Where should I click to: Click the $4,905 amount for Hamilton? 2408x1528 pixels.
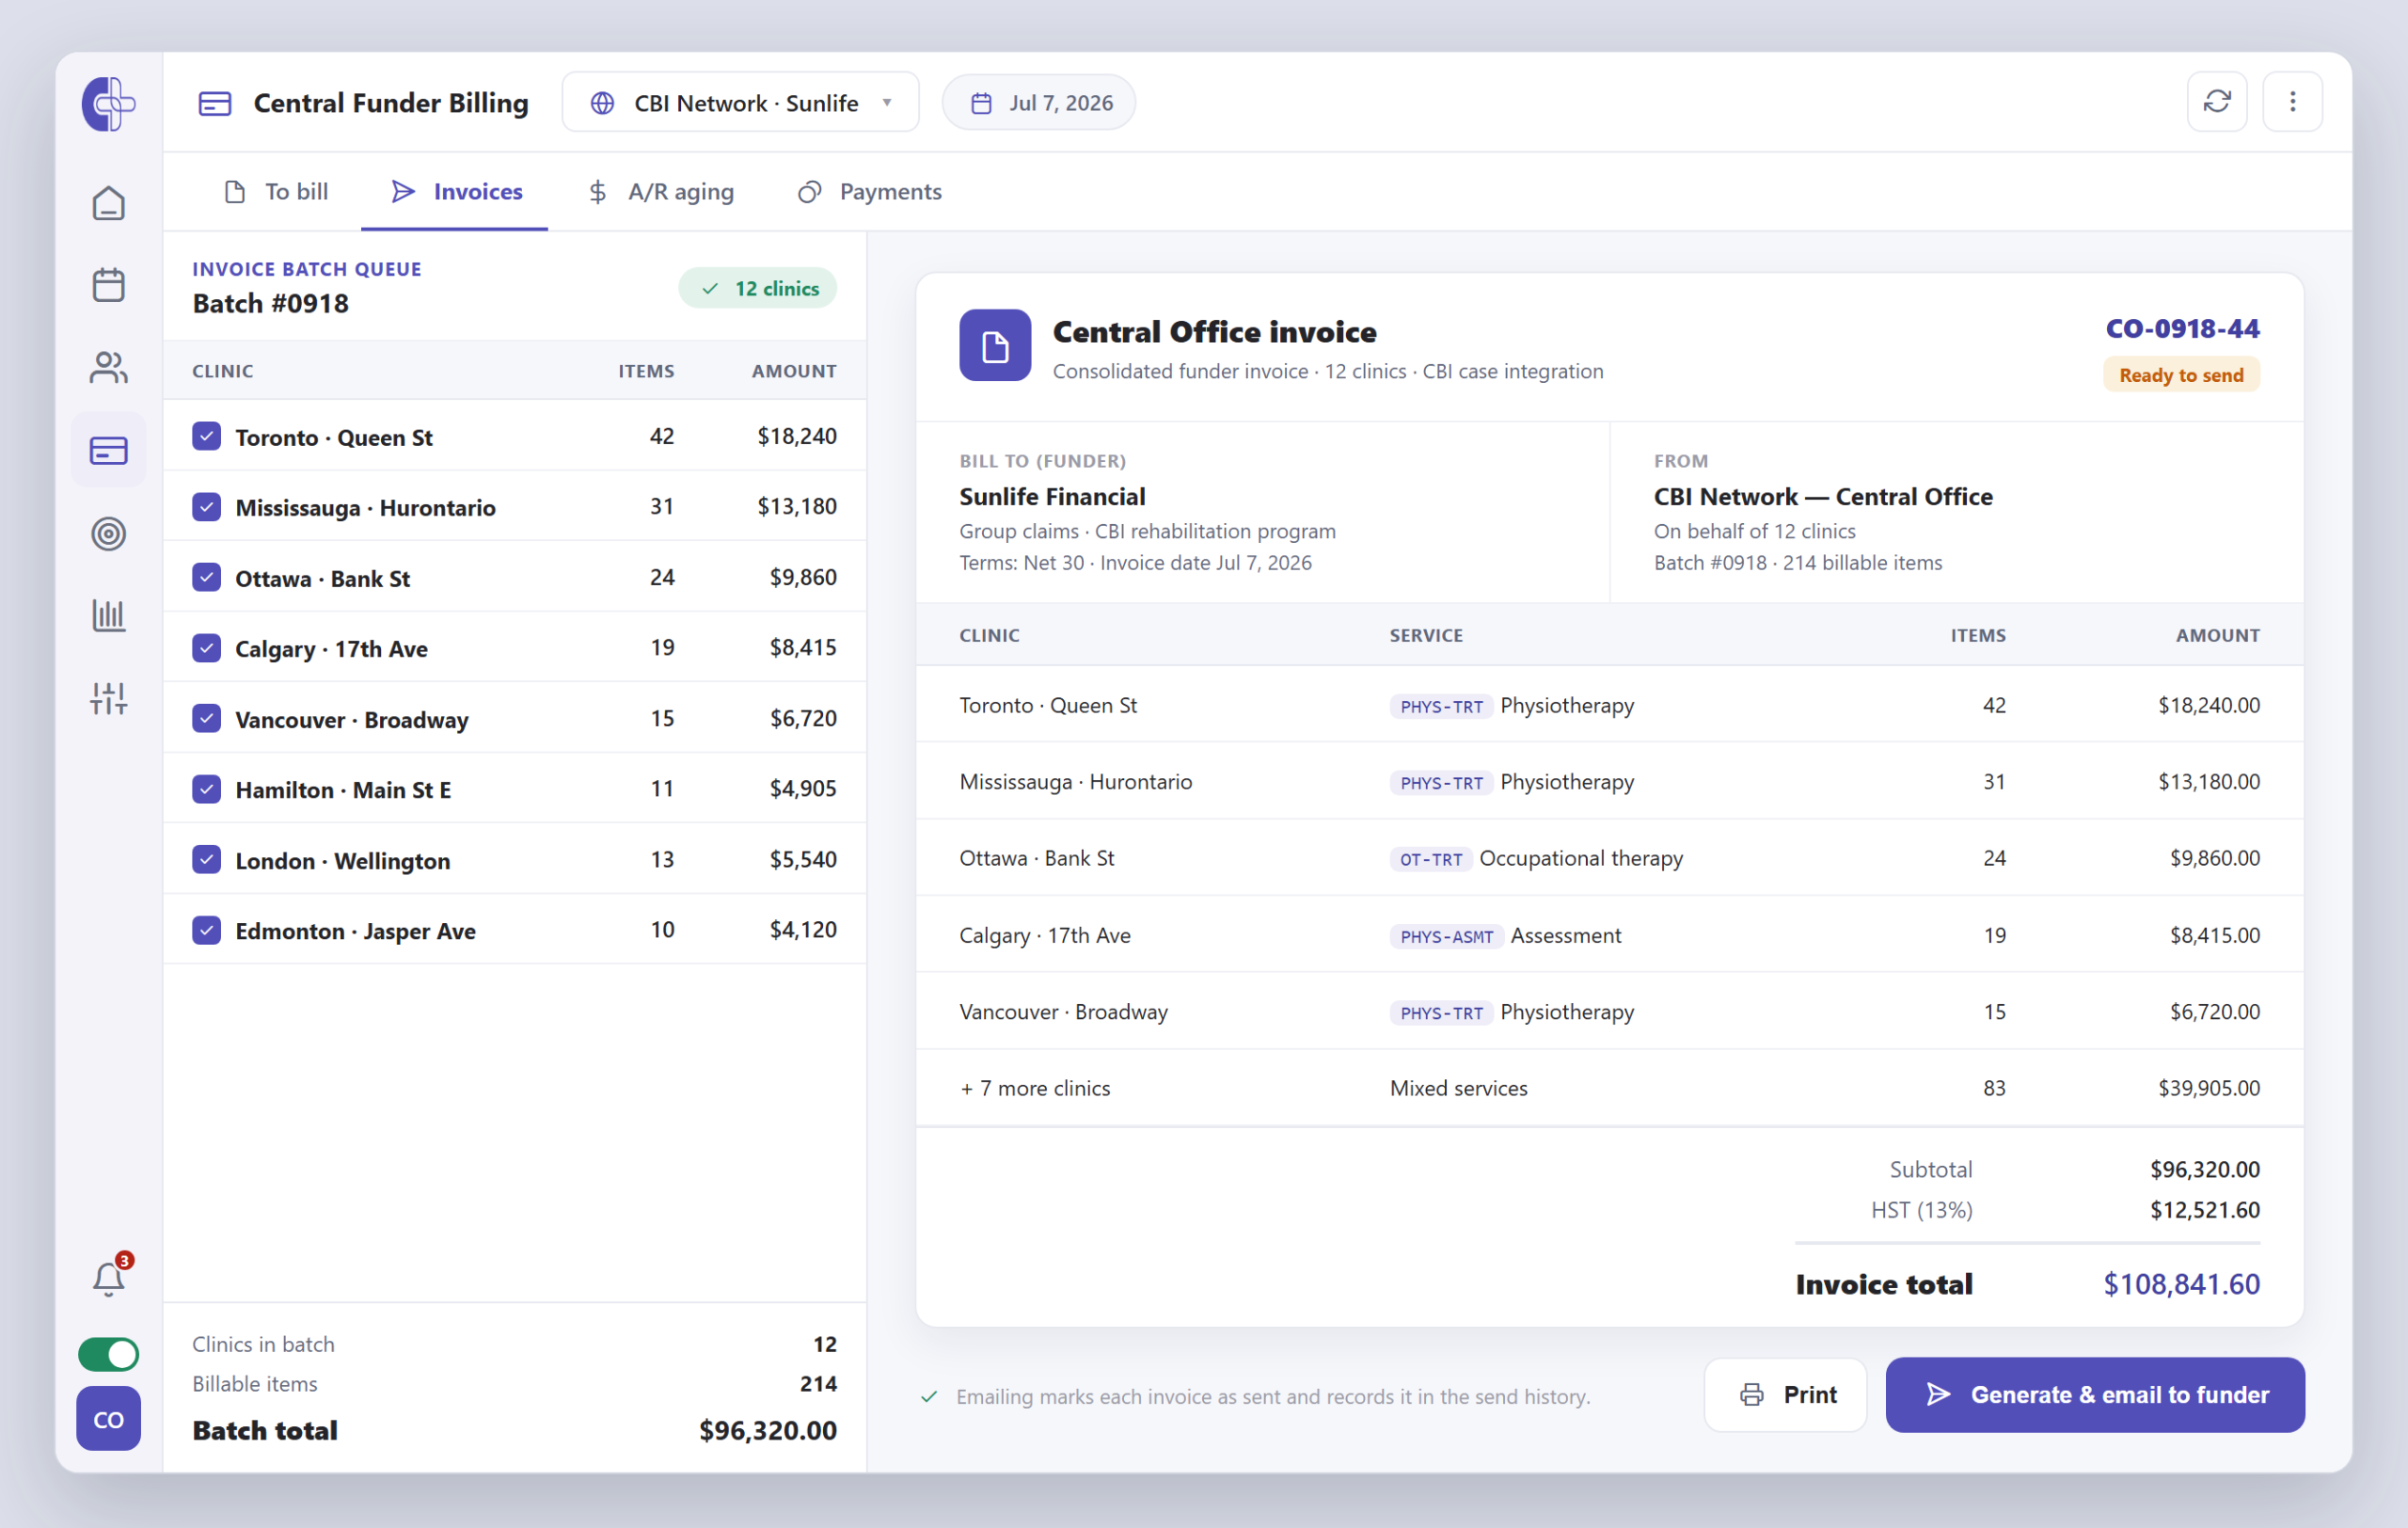[802, 789]
